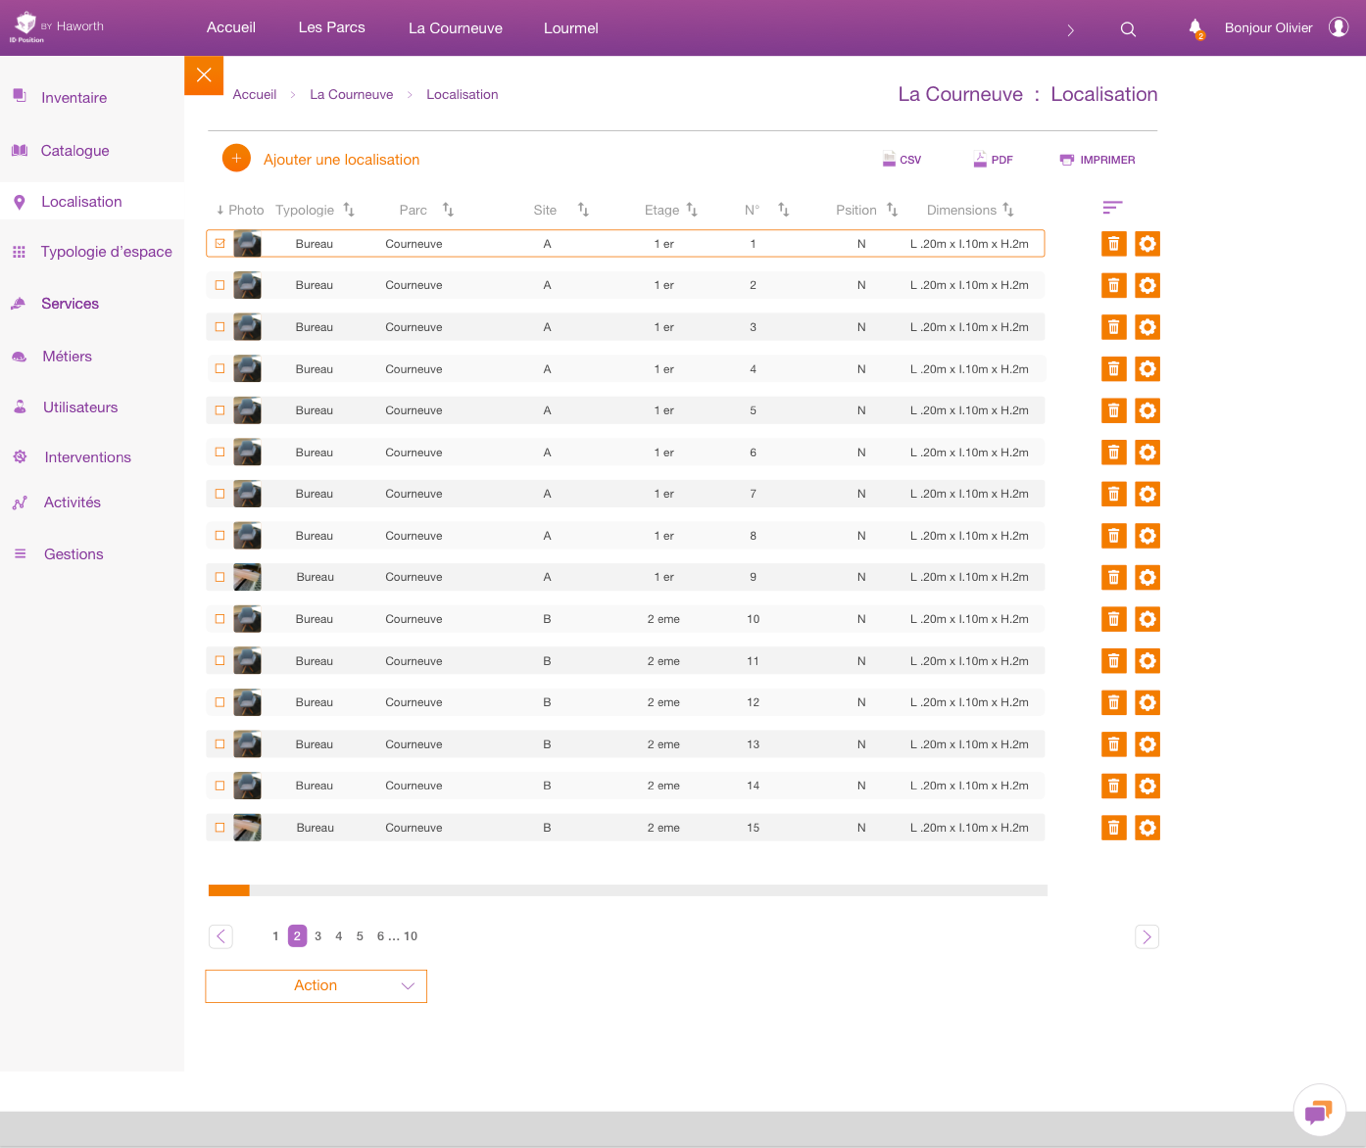Click the orange plus add localisation icon

tap(236, 159)
